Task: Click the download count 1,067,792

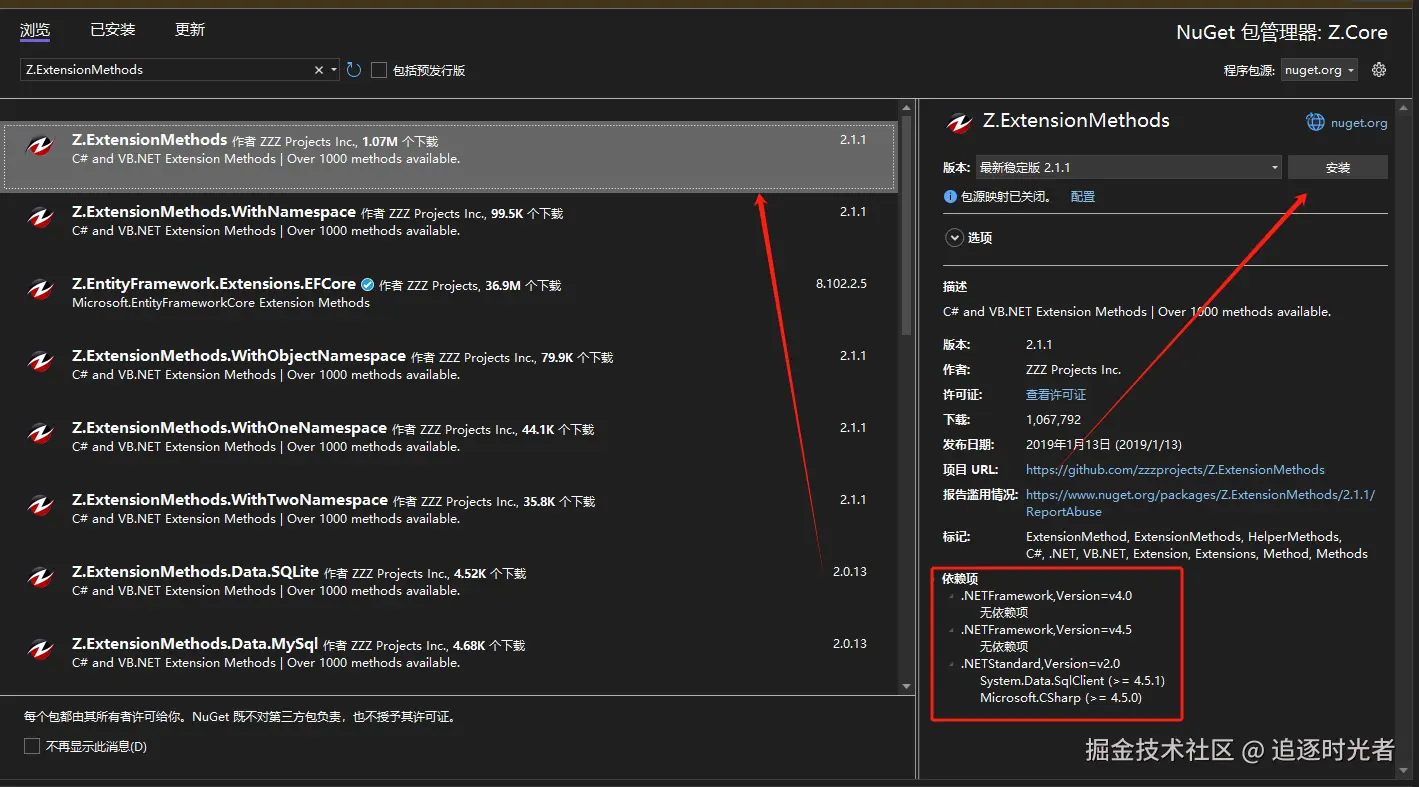Action: pos(1053,420)
